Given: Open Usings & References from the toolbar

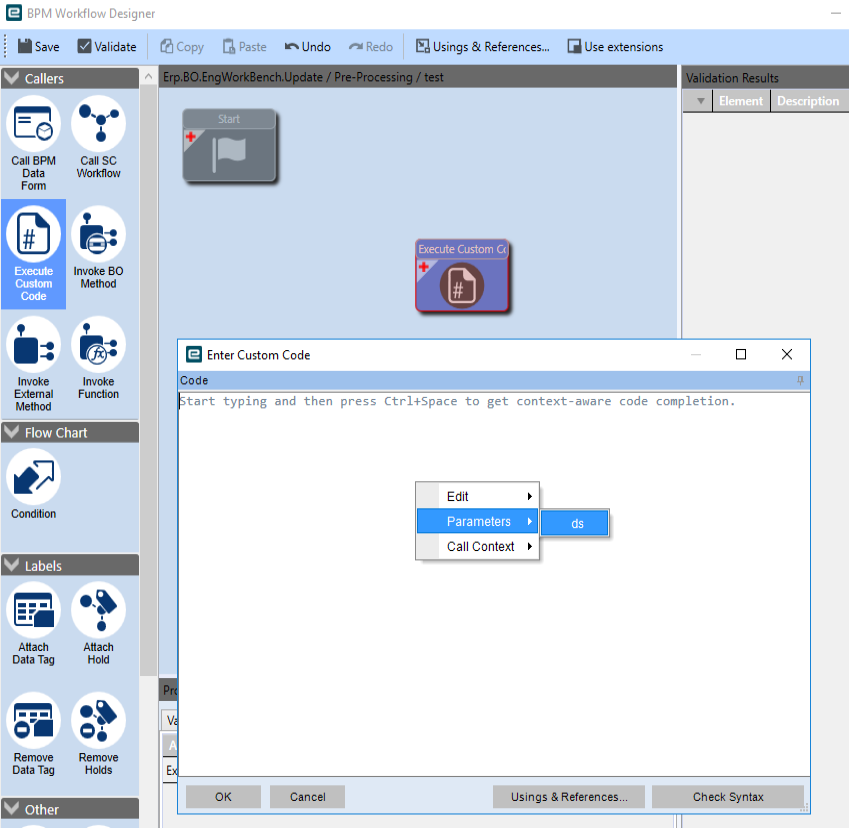Looking at the screenshot, I should 482,47.
